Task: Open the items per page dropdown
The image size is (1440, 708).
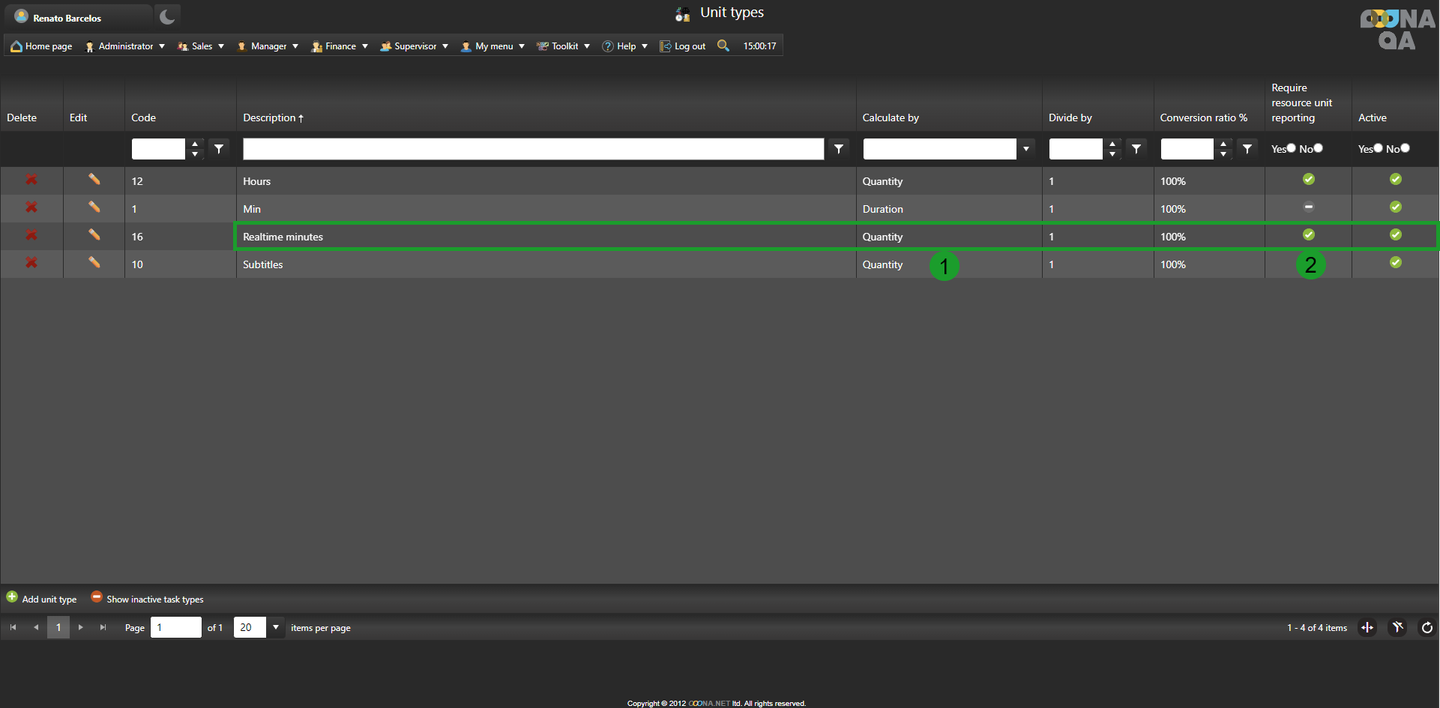Action: [x=275, y=628]
